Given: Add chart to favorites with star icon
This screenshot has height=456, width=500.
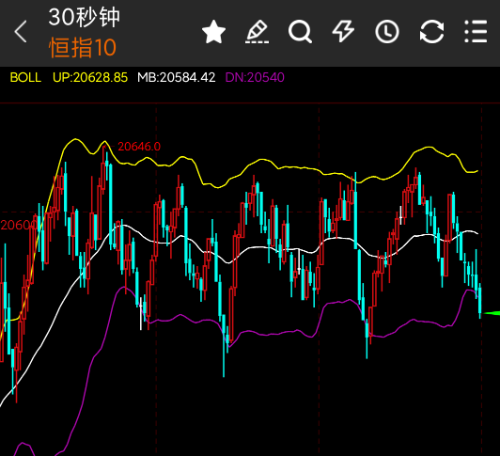Looking at the screenshot, I should coord(214,32).
